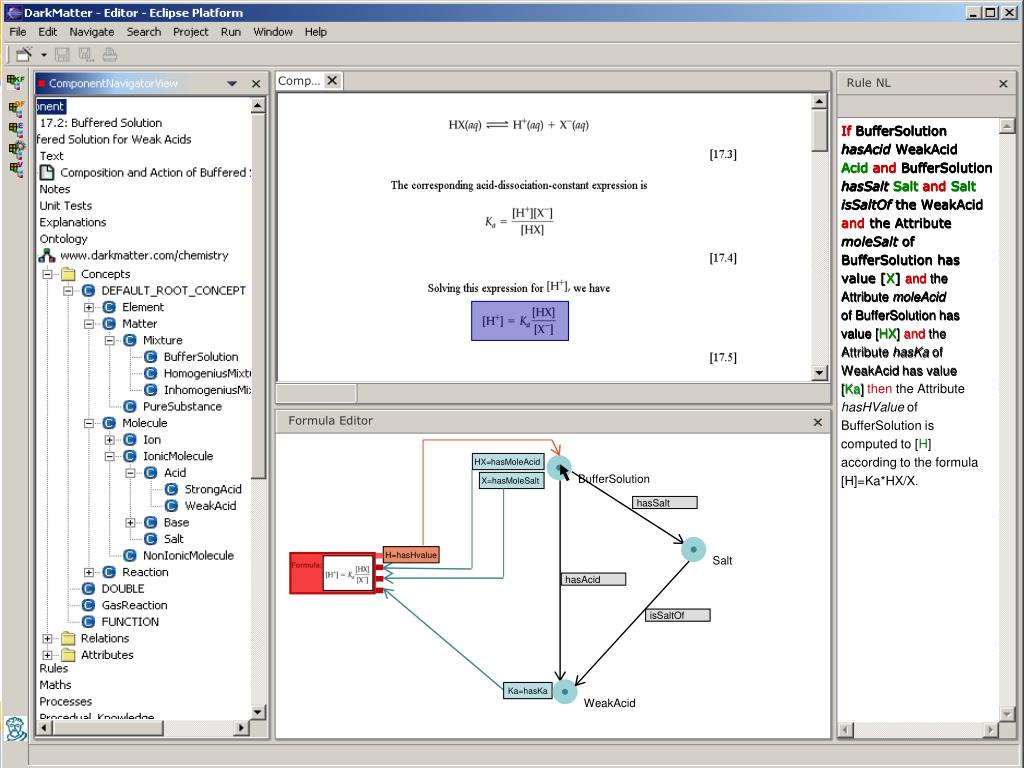Screen dimensions: 1024x768
Task: Close the Rule NL panel
Action: coord(1004,84)
